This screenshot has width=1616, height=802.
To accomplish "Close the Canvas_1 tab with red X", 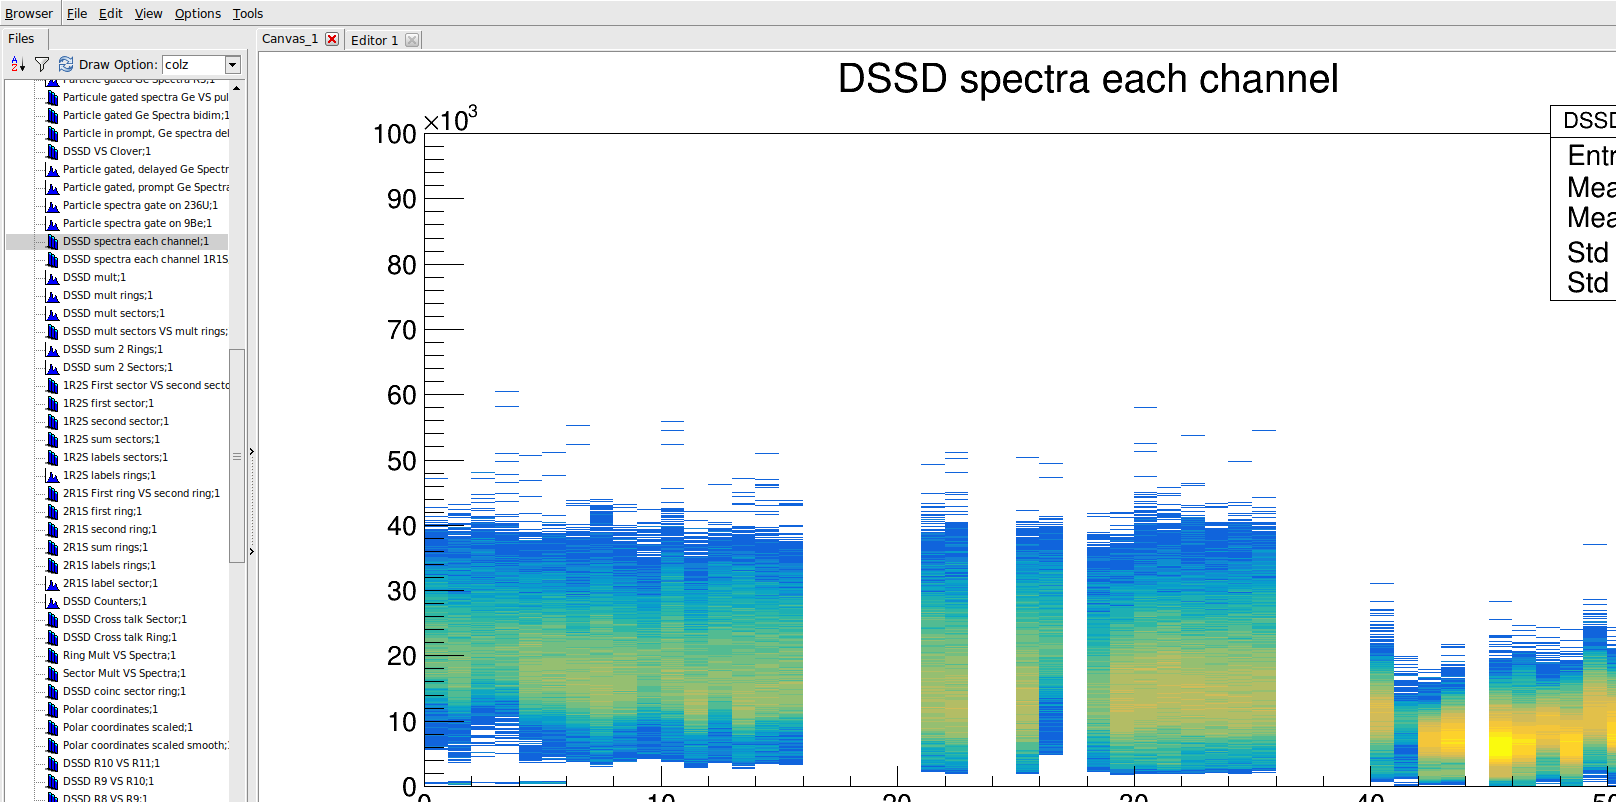I will pyautogui.click(x=332, y=39).
